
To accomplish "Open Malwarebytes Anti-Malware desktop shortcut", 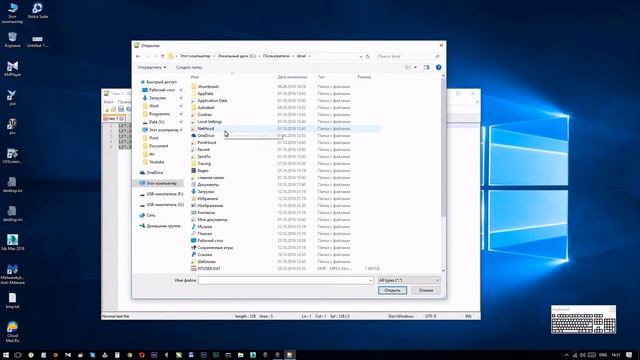I will pos(12,274).
